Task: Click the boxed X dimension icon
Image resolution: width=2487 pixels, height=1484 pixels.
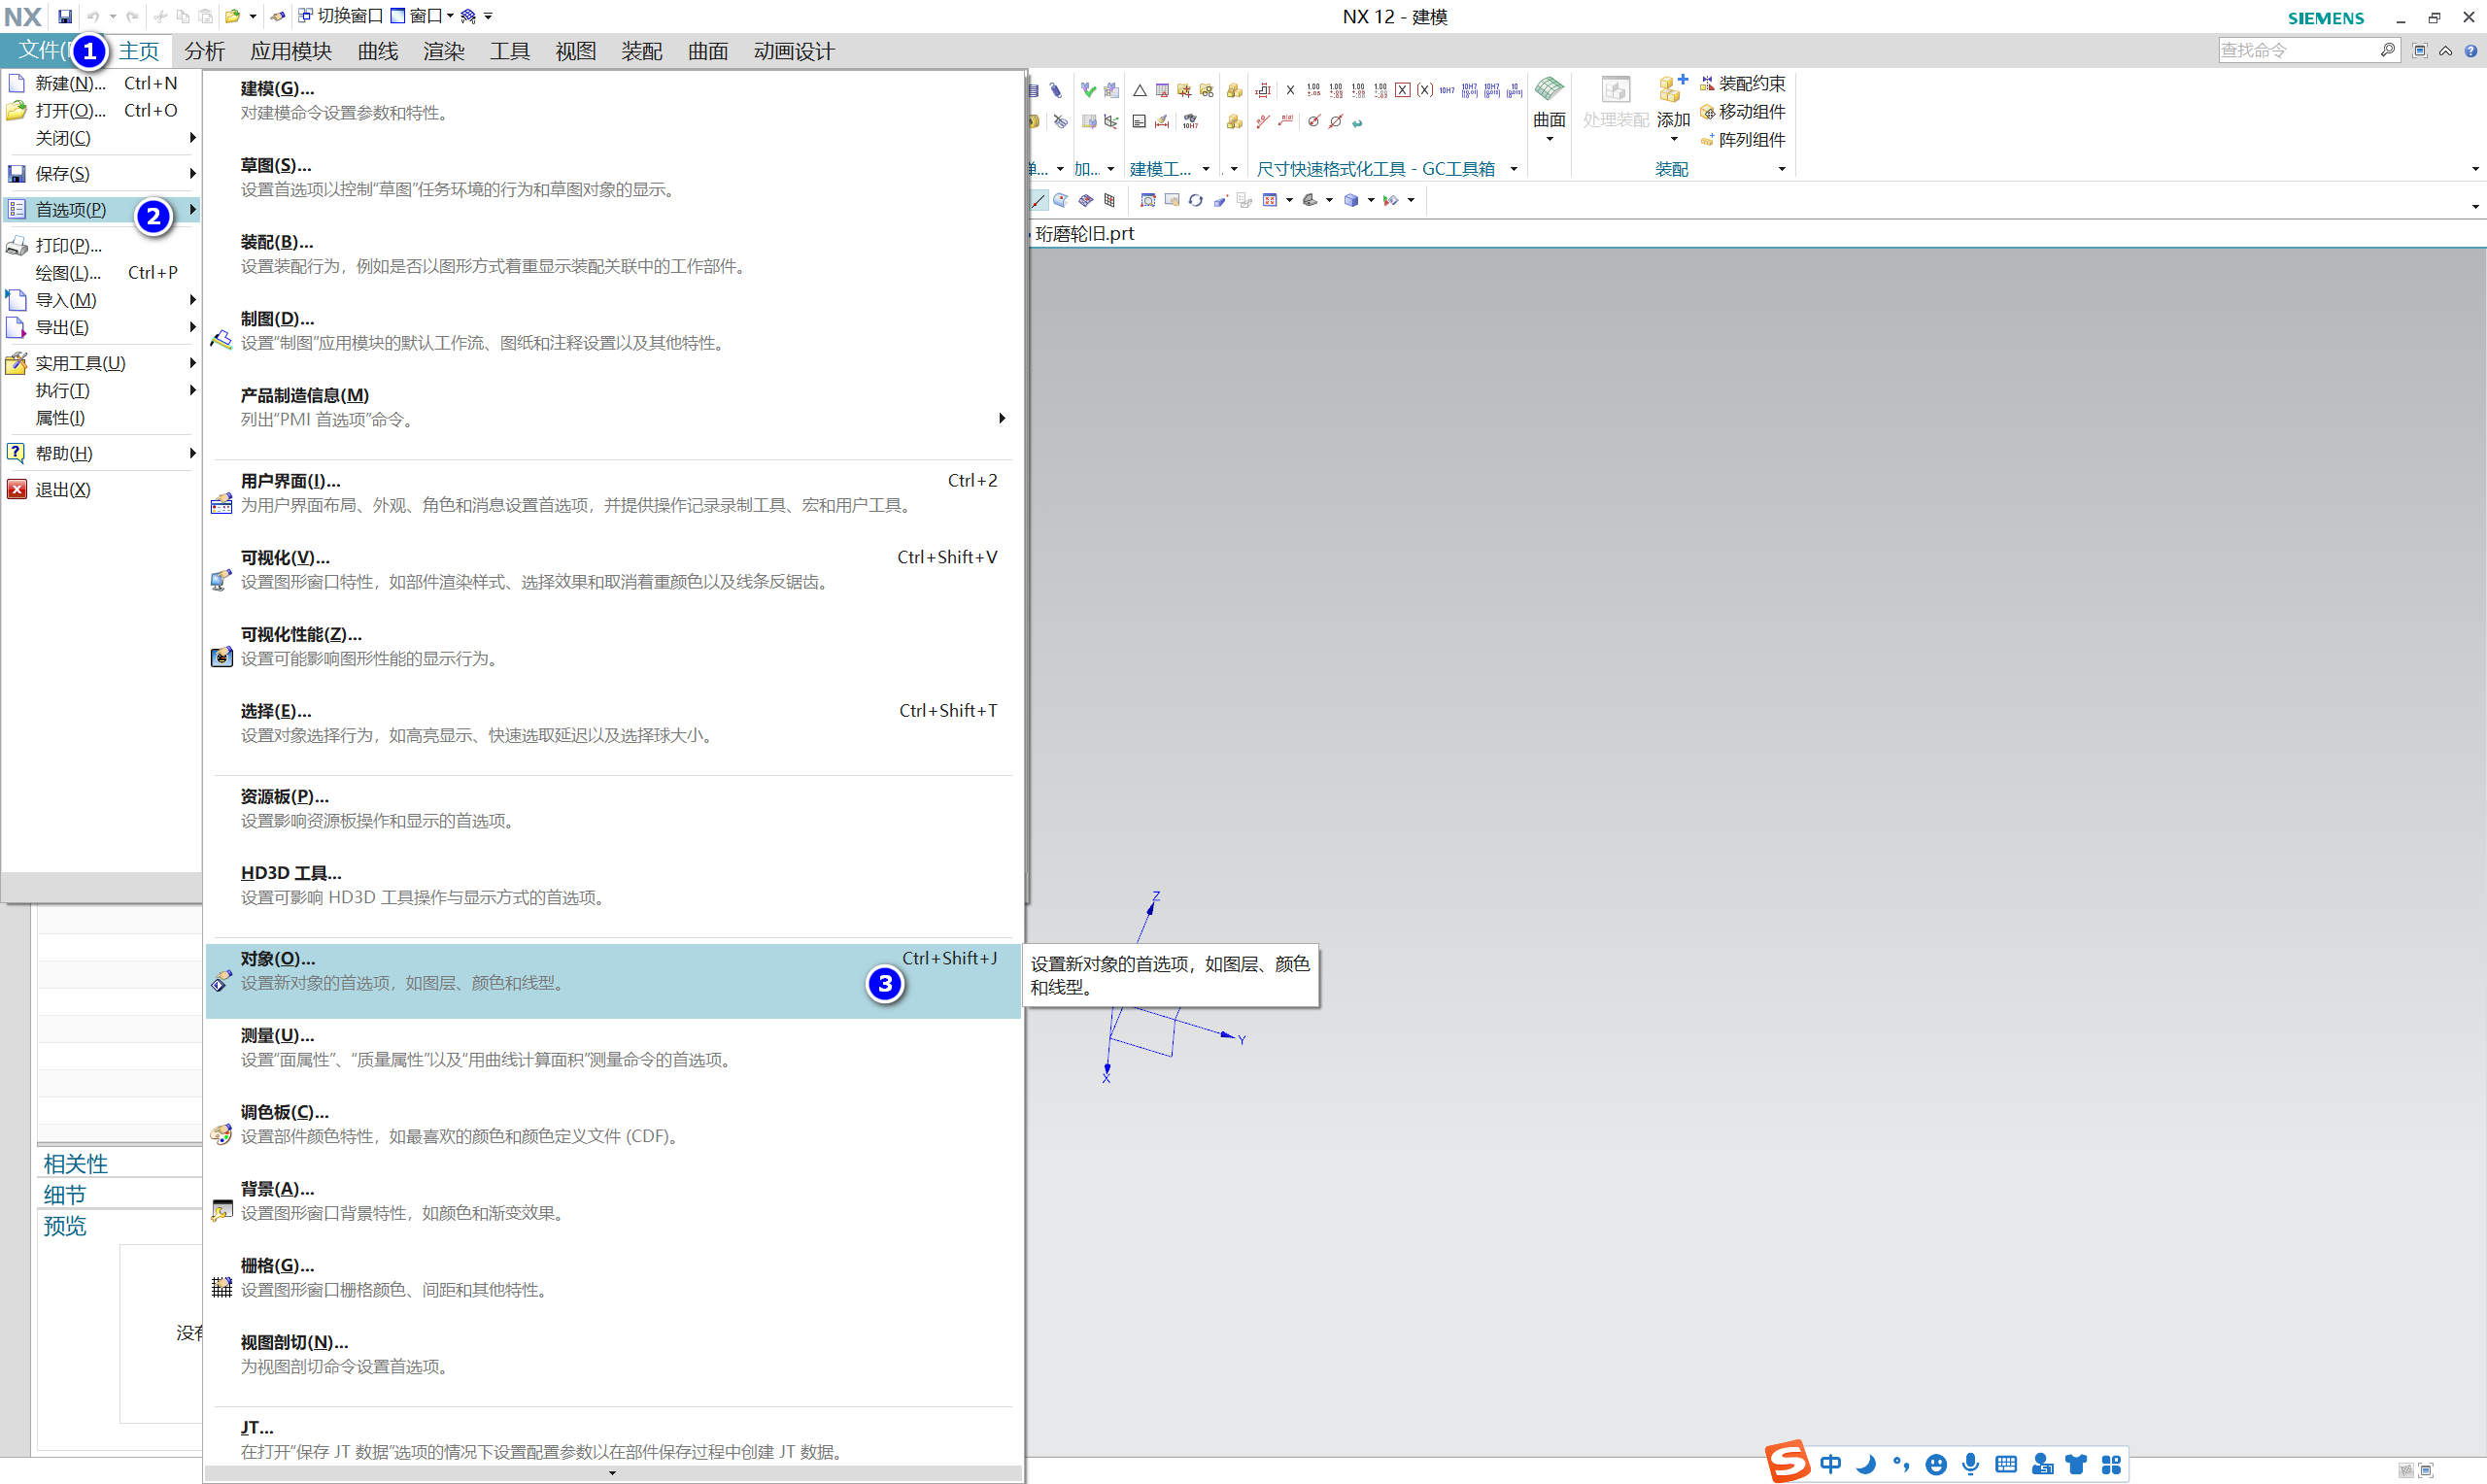Action: [x=1402, y=90]
